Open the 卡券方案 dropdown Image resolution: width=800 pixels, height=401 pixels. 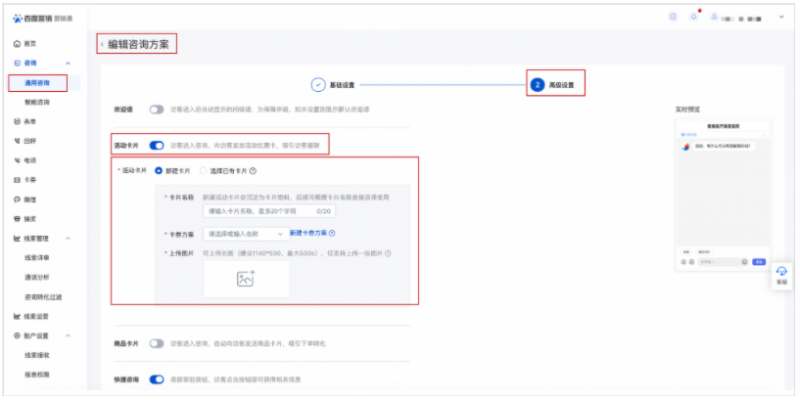pyautogui.click(x=246, y=234)
